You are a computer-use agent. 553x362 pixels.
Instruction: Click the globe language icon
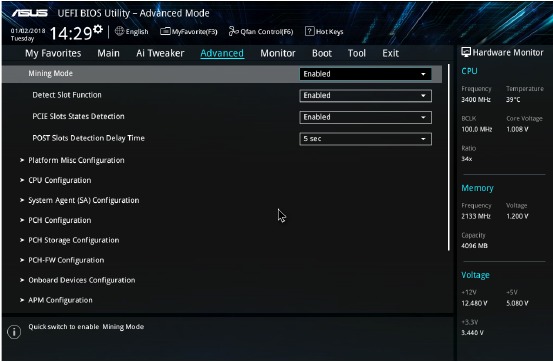120,31
